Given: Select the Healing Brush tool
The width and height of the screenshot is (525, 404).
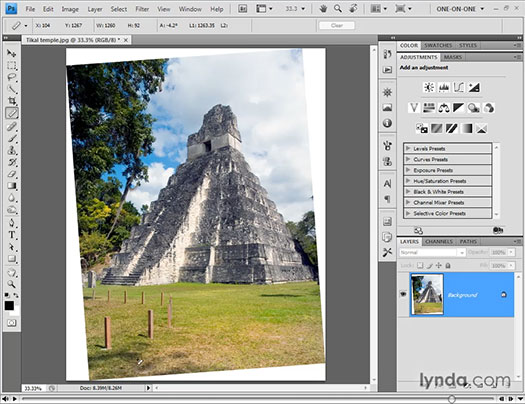Looking at the screenshot, I should point(12,127).
